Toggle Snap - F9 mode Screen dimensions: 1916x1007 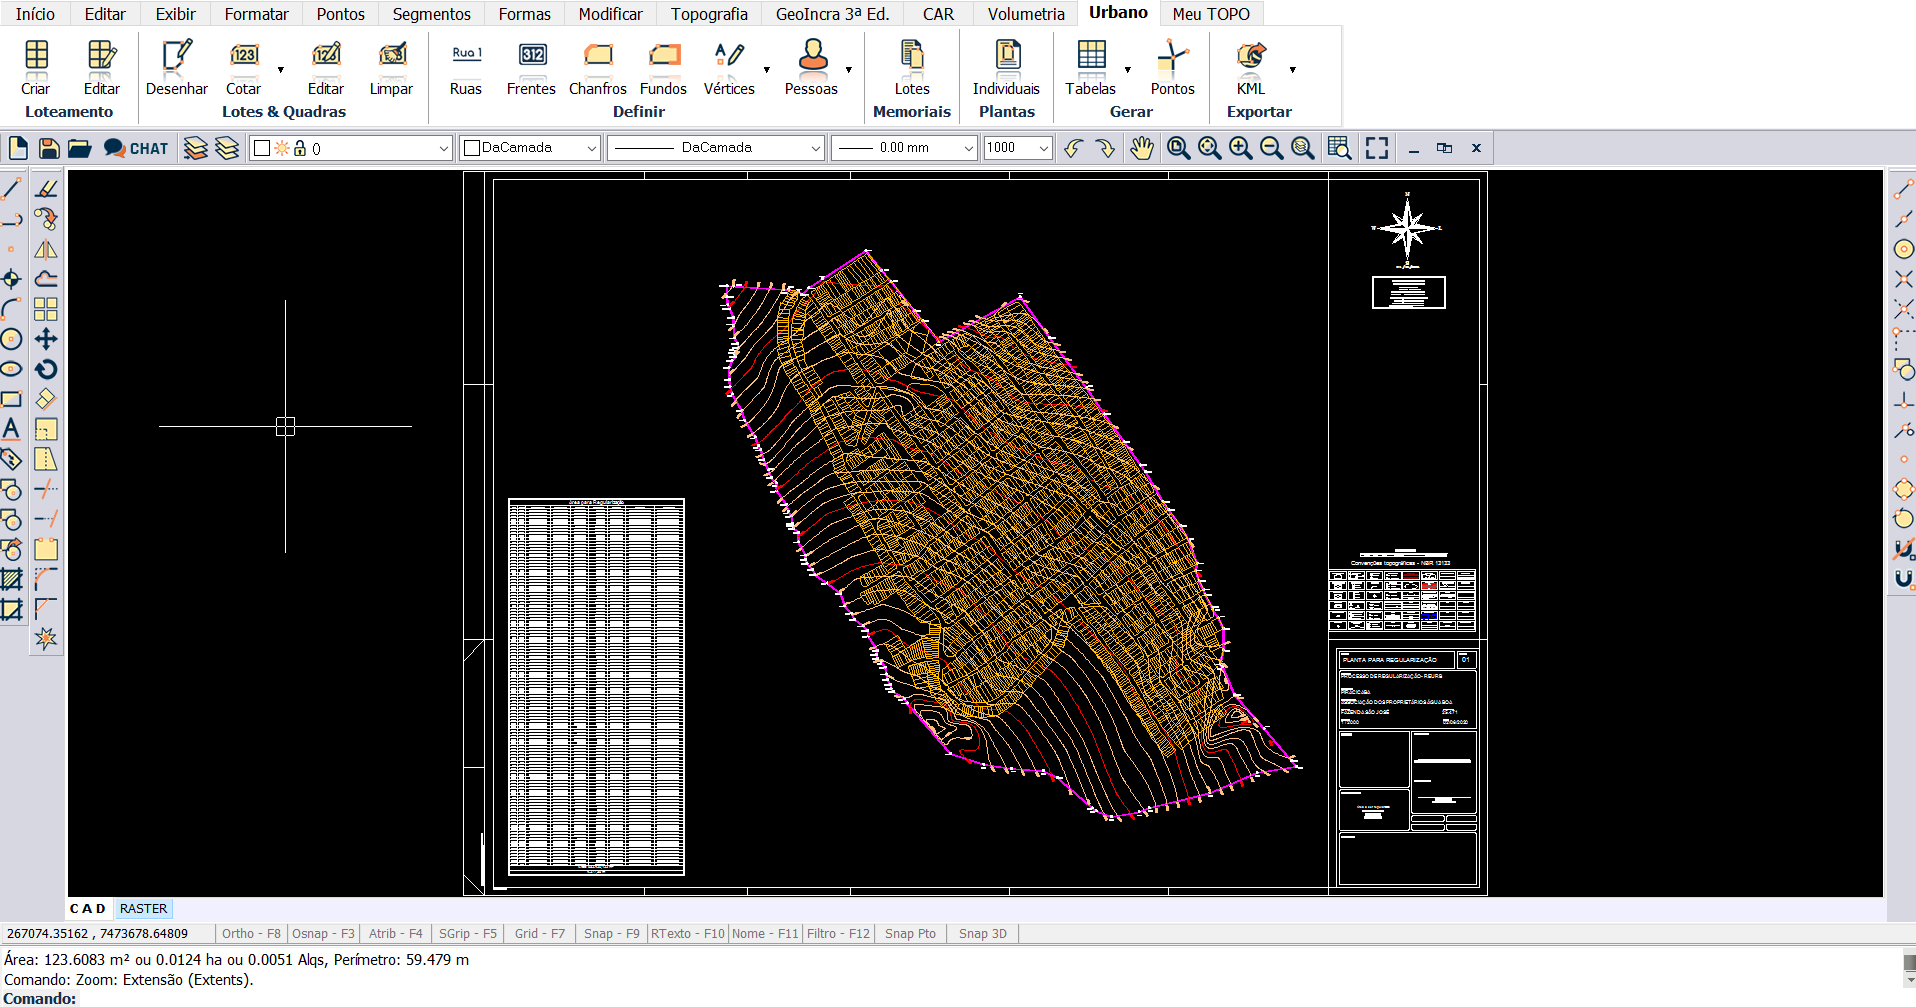coord(612,933)
